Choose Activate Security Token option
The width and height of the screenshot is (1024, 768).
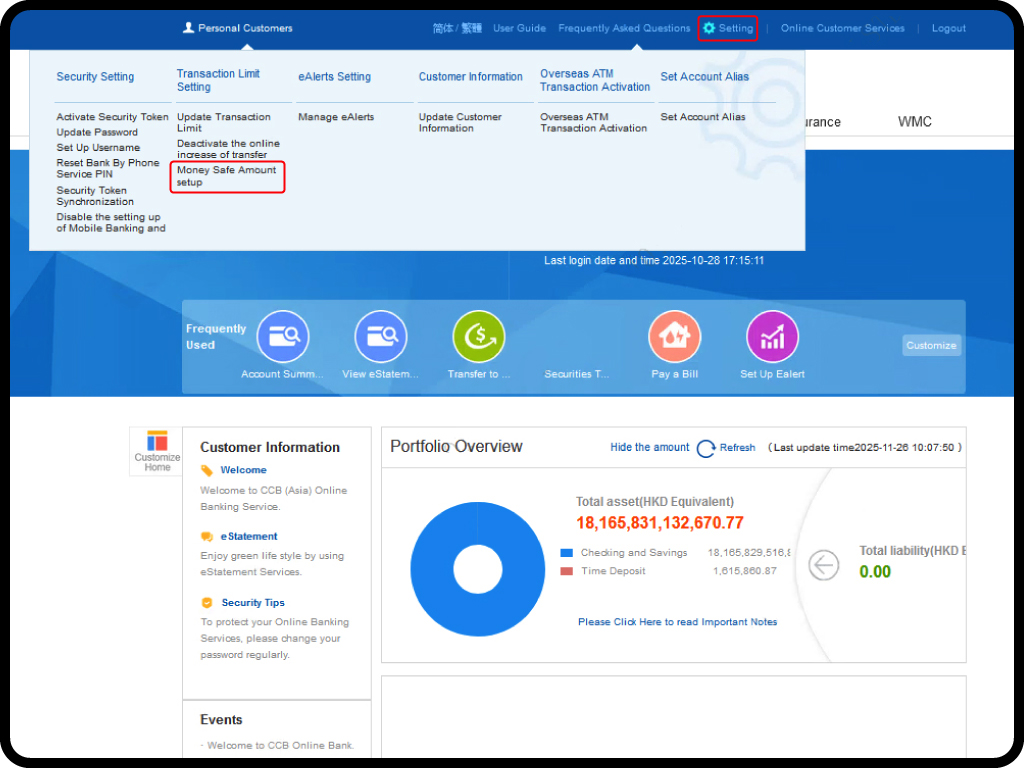tap(112, 117)
